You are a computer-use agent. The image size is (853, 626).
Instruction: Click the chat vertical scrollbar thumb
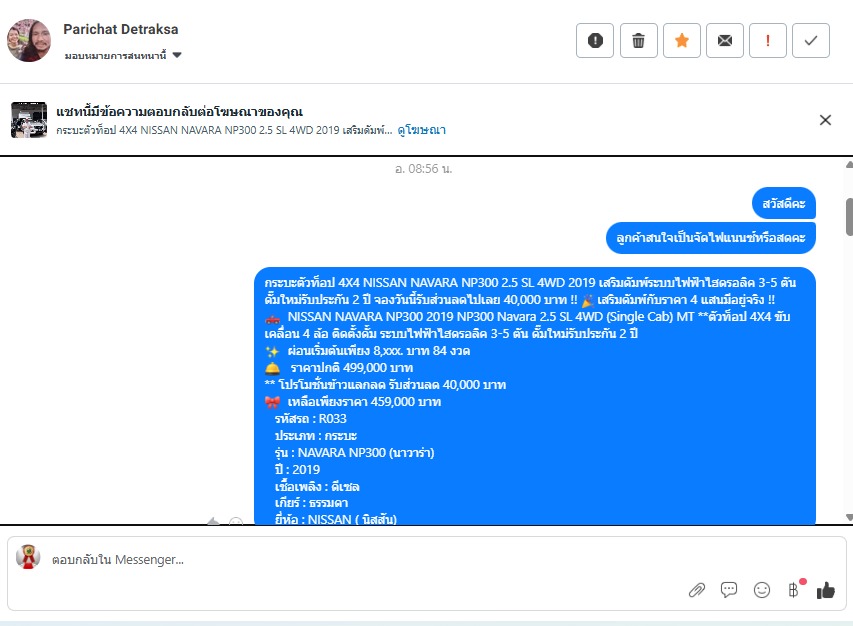tap(849, 217)
